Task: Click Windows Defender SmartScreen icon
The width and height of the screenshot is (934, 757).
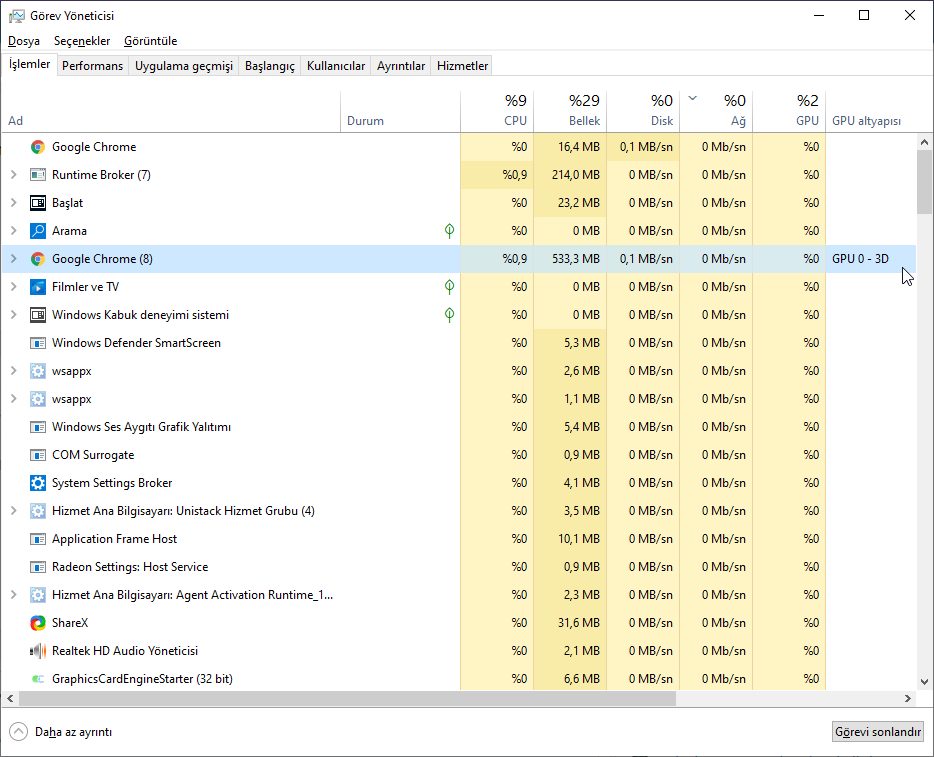Action: (x=38, y=343)
